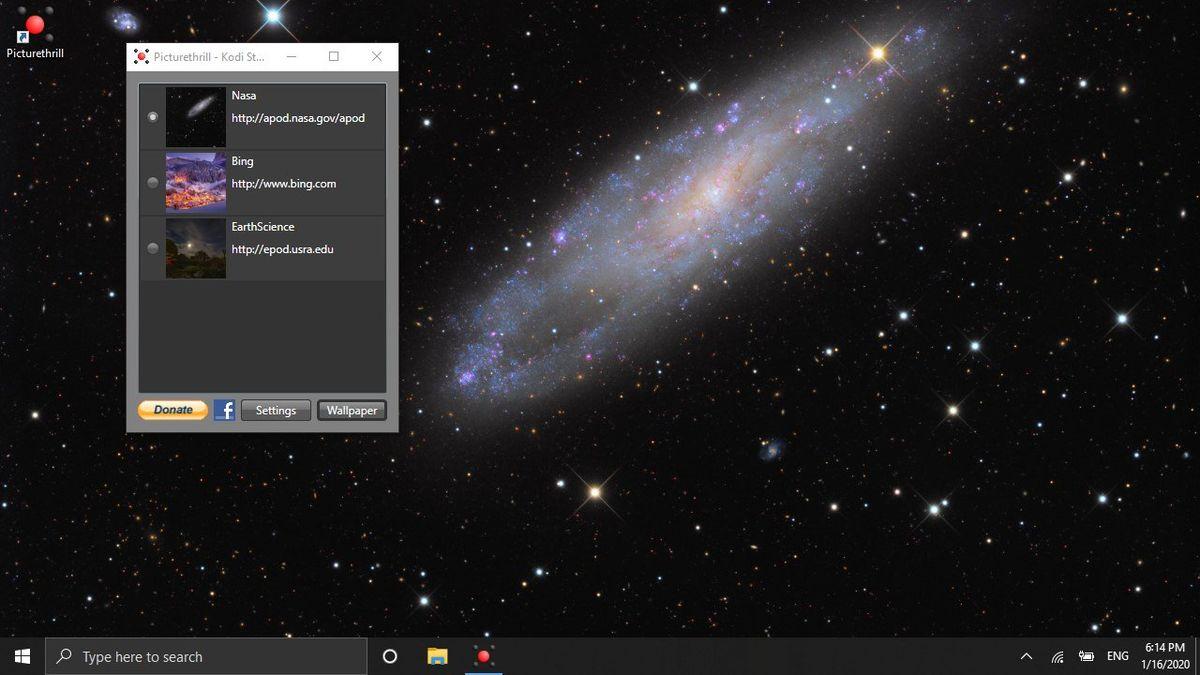Viewport: 1200px width, 675px height.
Task: Maximize the Picturethrill window
Action: [334, 57]
